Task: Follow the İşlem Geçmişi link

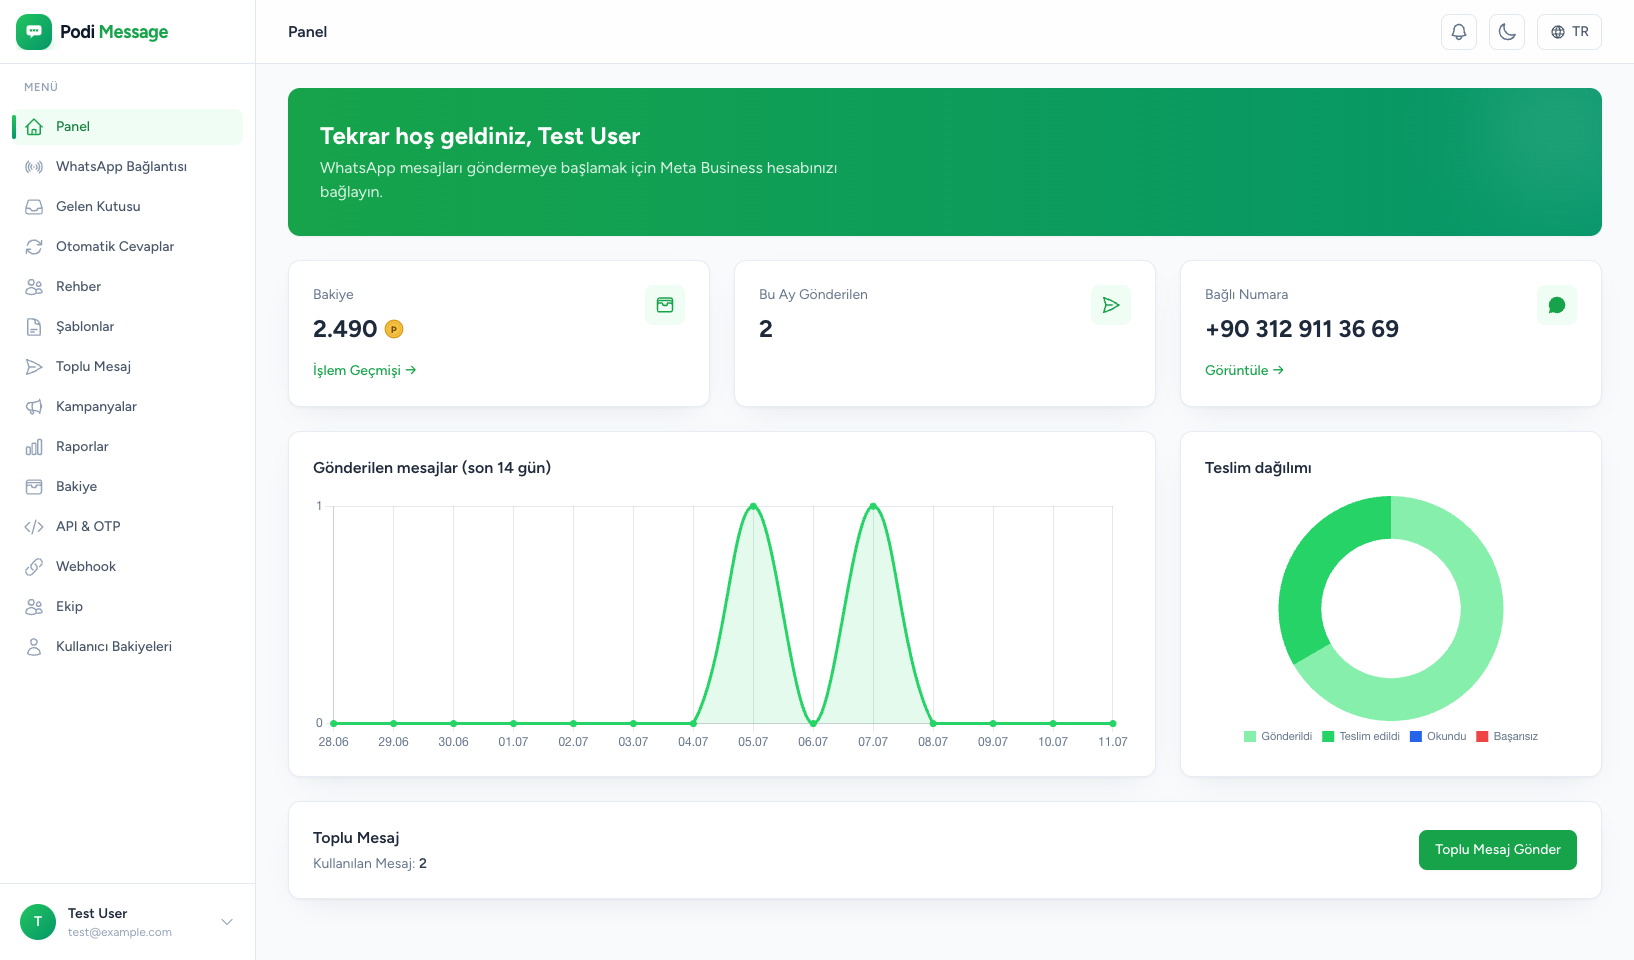Action: pos(365,370)
